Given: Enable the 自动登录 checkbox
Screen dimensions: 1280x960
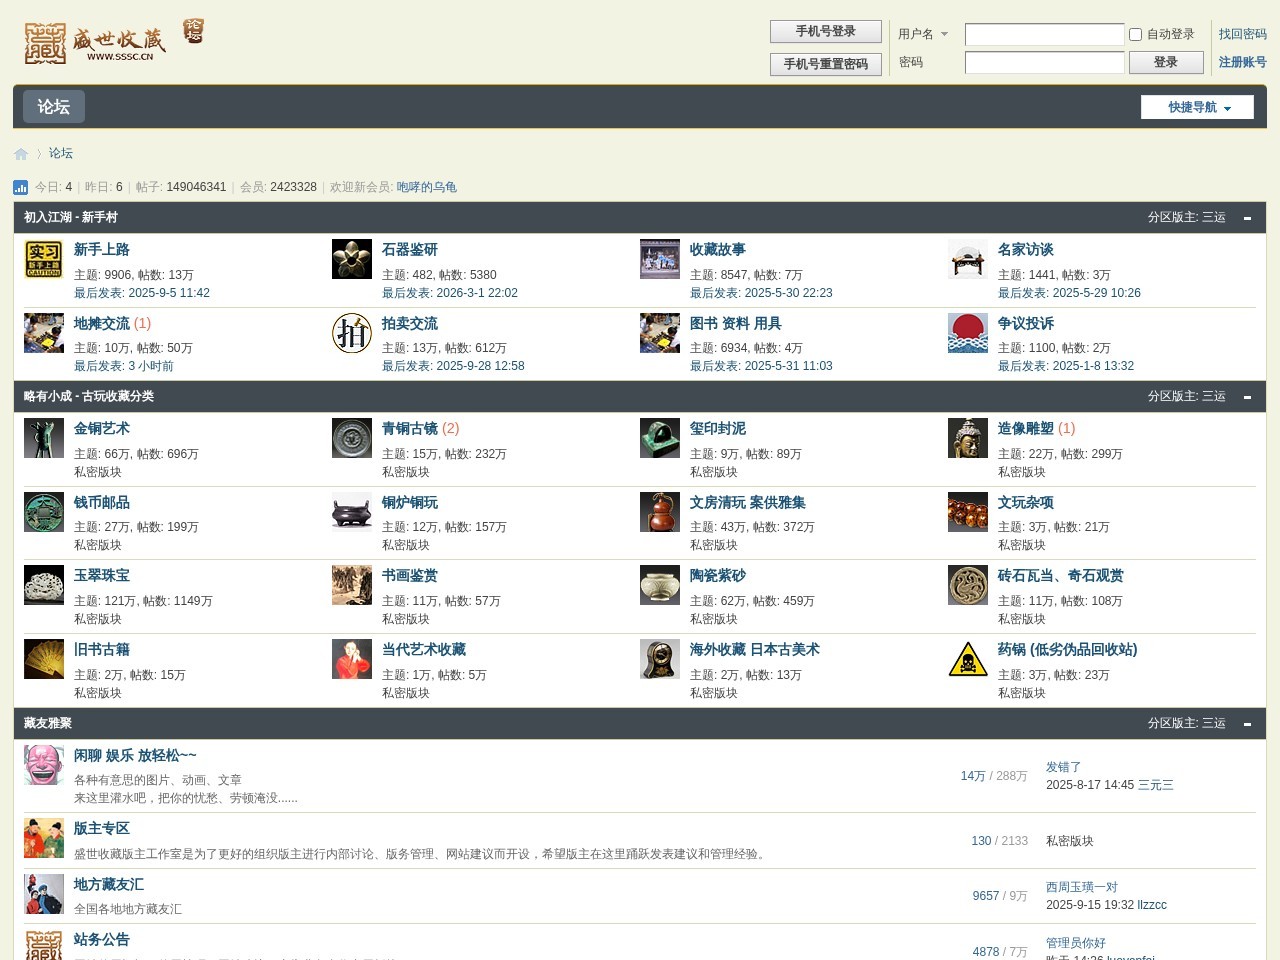Looking at the screenshot, I should pyautogui.click(x=1135, y=34).
